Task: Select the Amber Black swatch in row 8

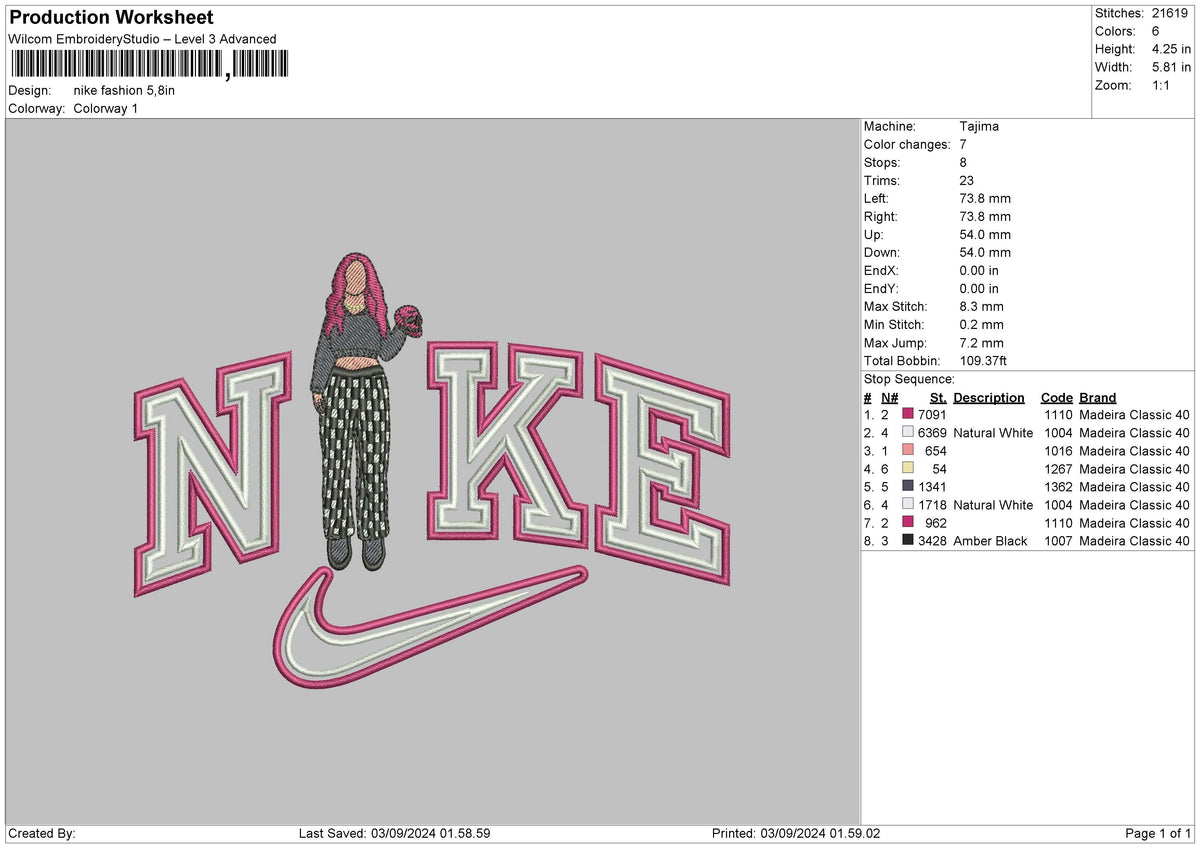Action: tap(908, 541)
